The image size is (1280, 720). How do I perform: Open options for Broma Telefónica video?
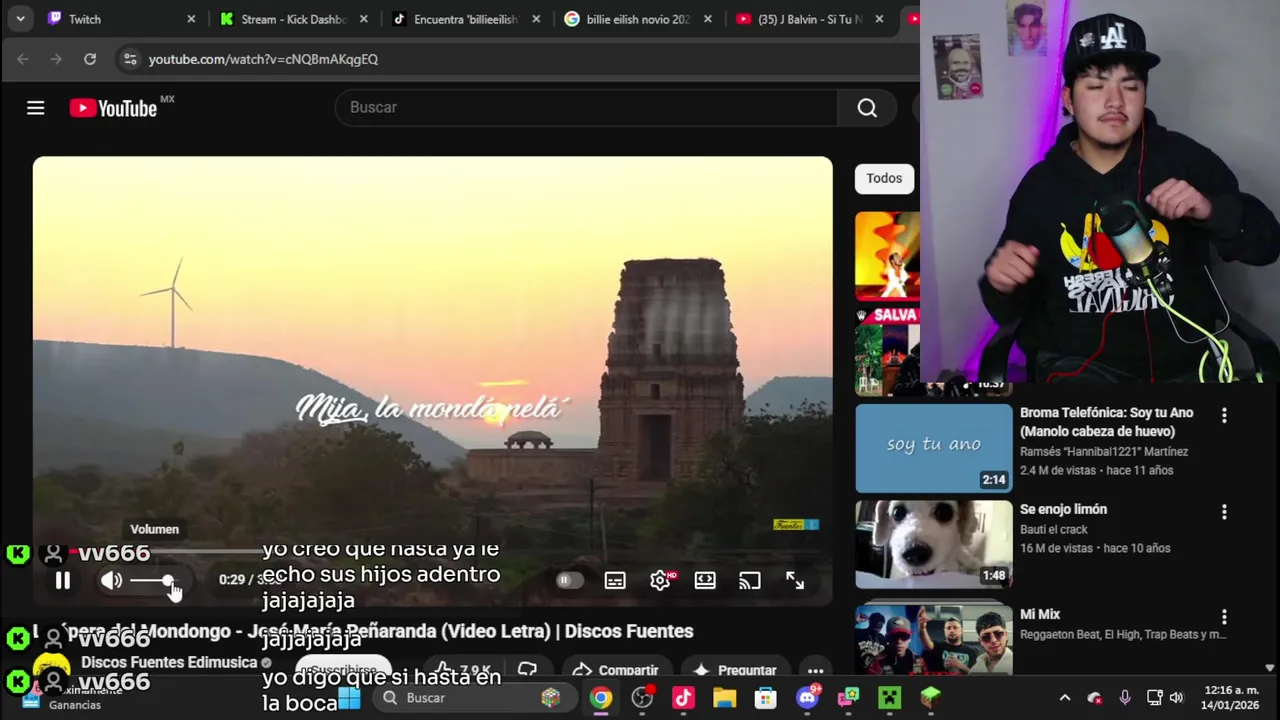click(x=1224, y=415)
